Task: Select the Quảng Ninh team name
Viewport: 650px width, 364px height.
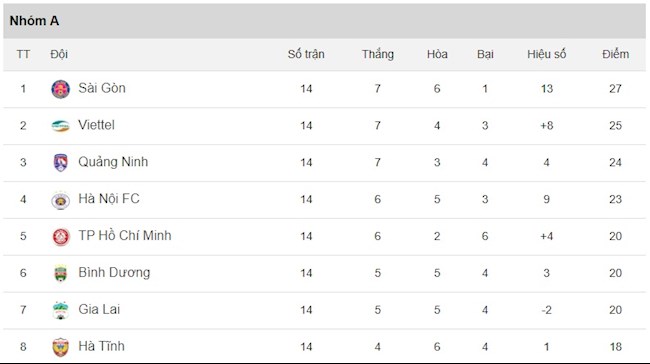Action: (x=113, y=162)
